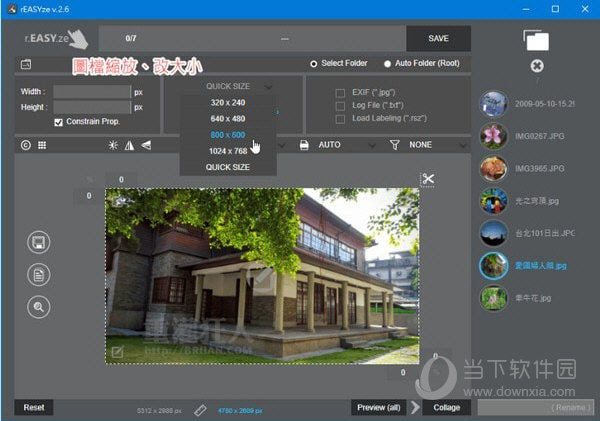
Task: Click the Reset button
Action: click(34, 408)
